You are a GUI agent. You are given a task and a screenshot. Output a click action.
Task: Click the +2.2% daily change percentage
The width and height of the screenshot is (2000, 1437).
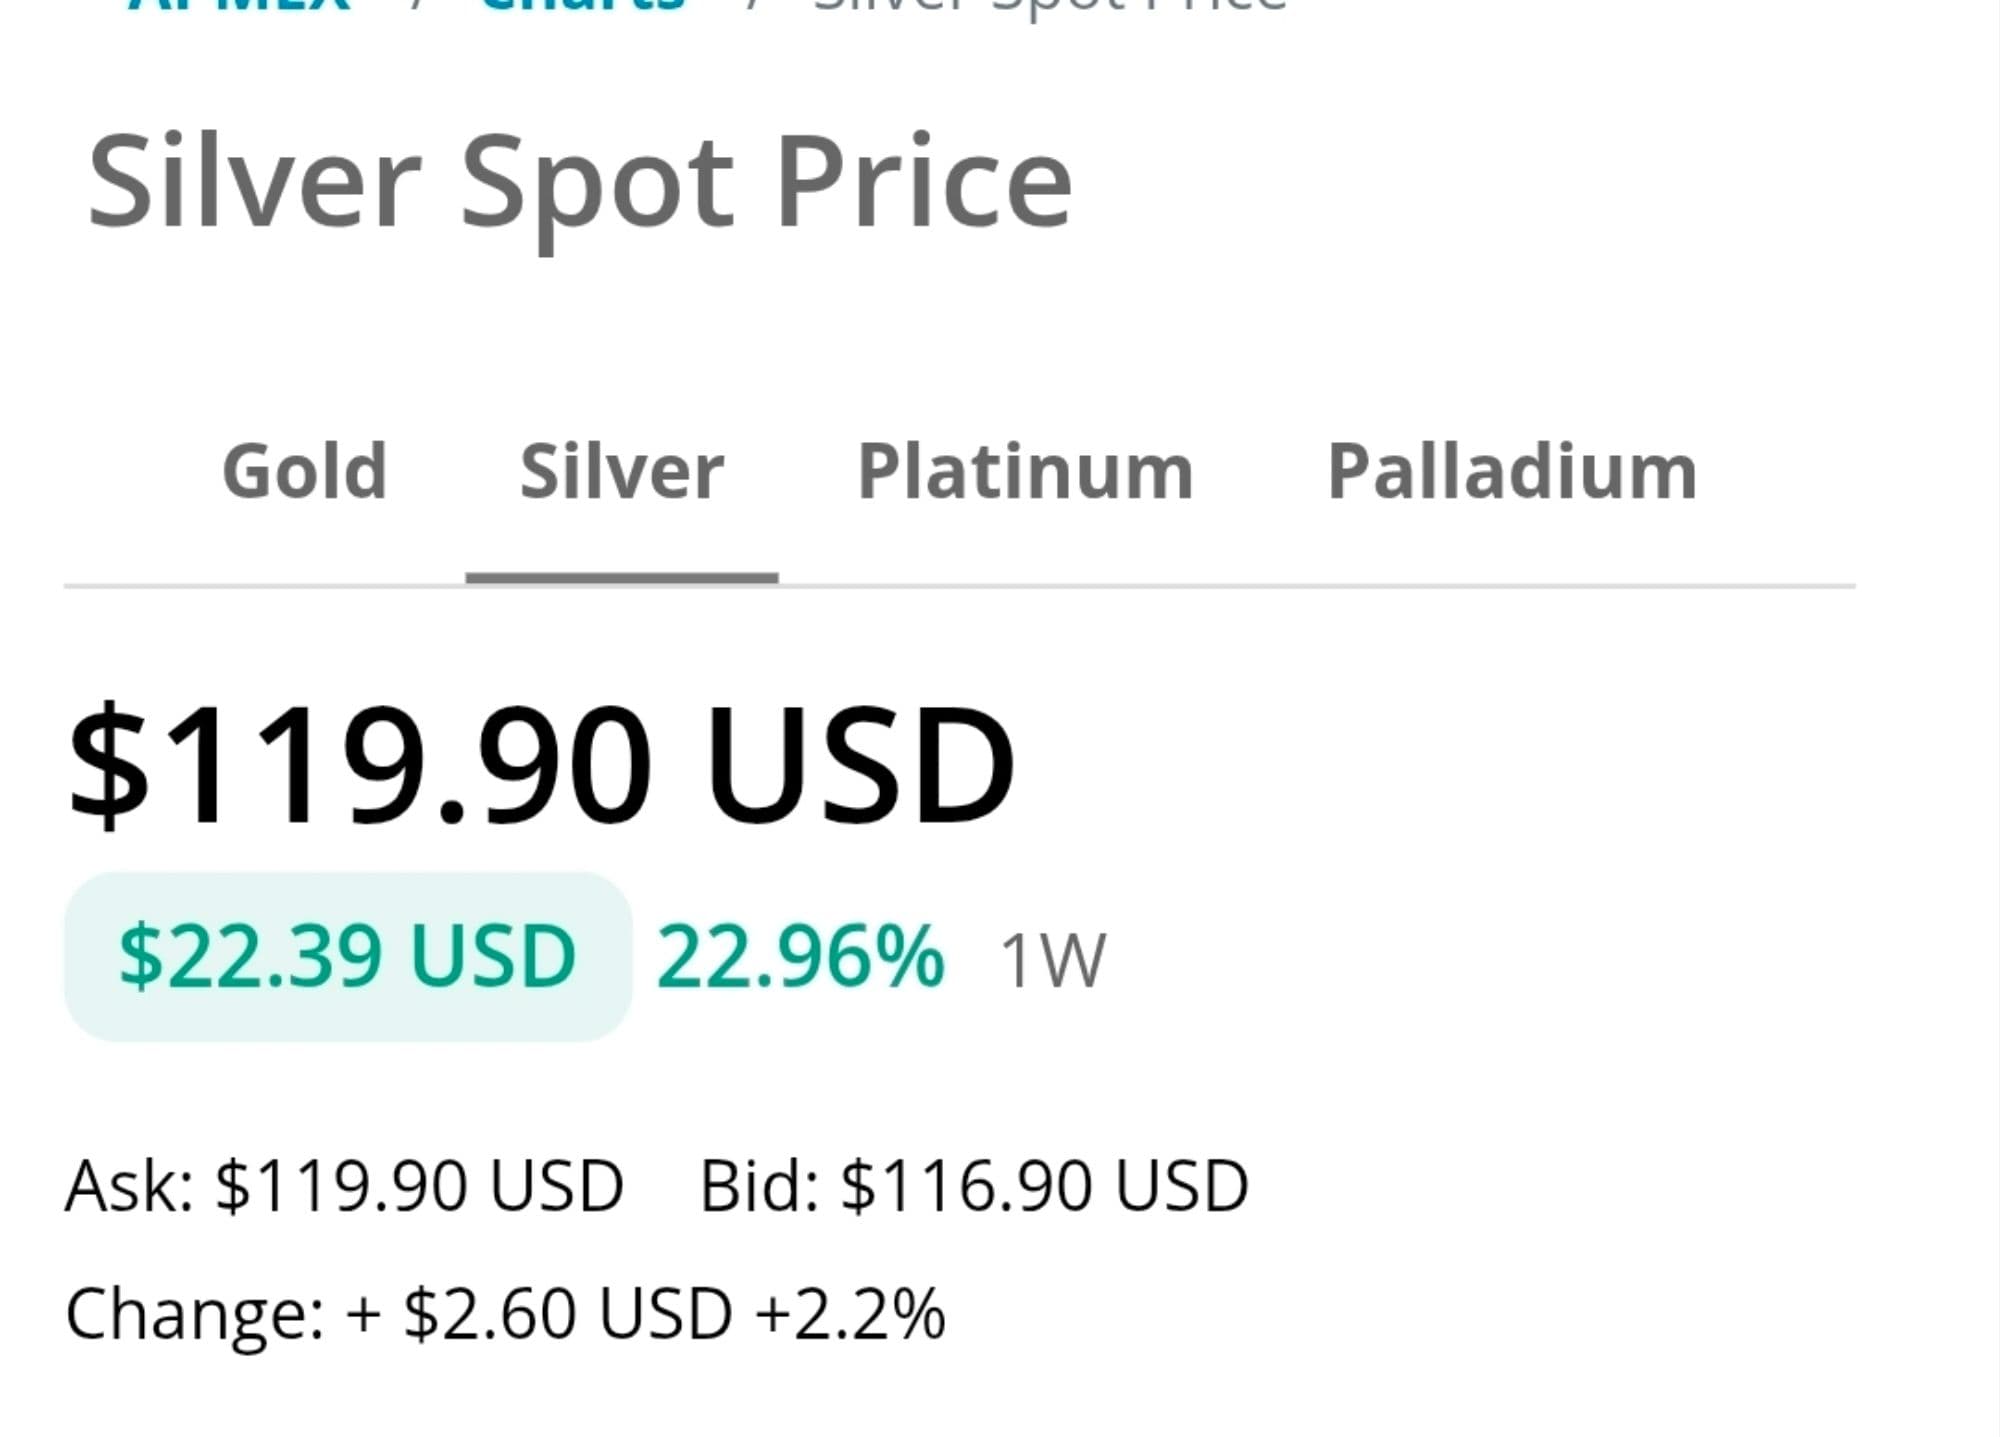(x=850, y=1313)
